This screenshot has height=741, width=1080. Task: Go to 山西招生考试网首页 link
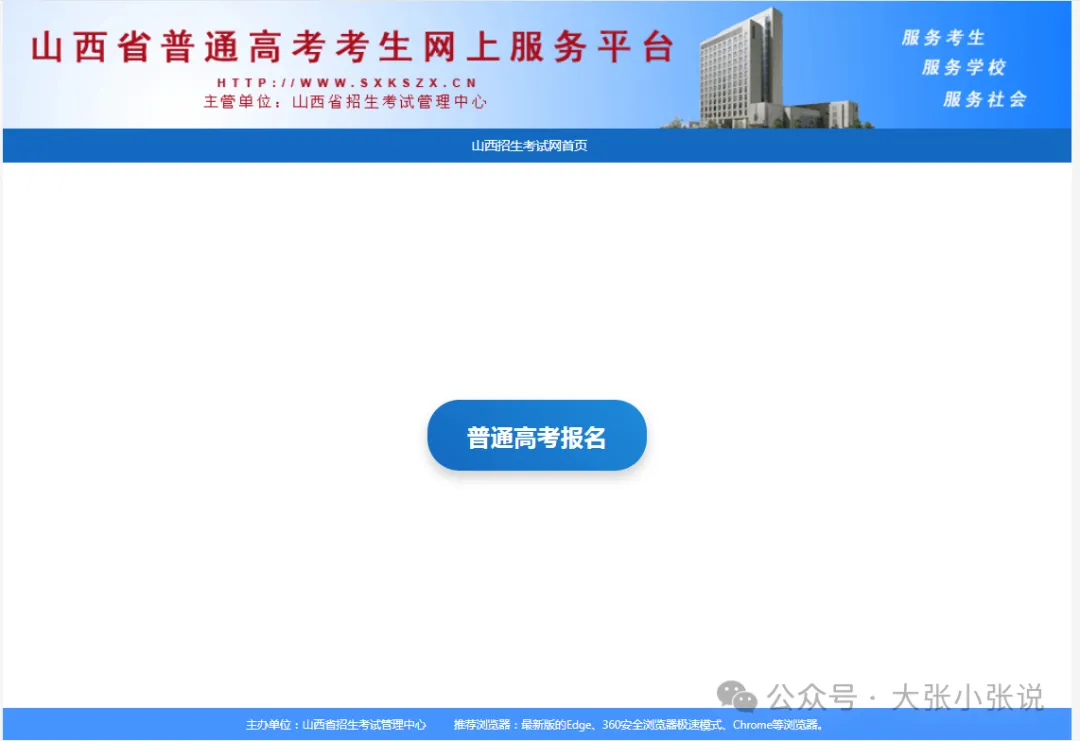pos(529,145)
